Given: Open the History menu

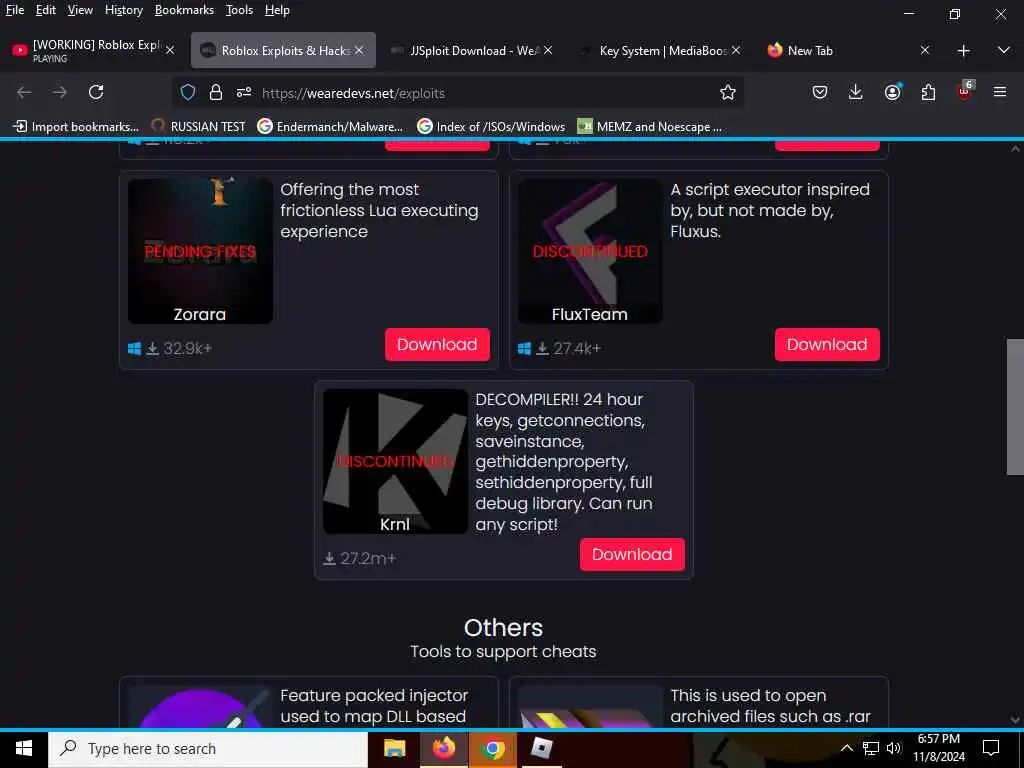Looking at the screenshot, I should (x=123, y=10).
